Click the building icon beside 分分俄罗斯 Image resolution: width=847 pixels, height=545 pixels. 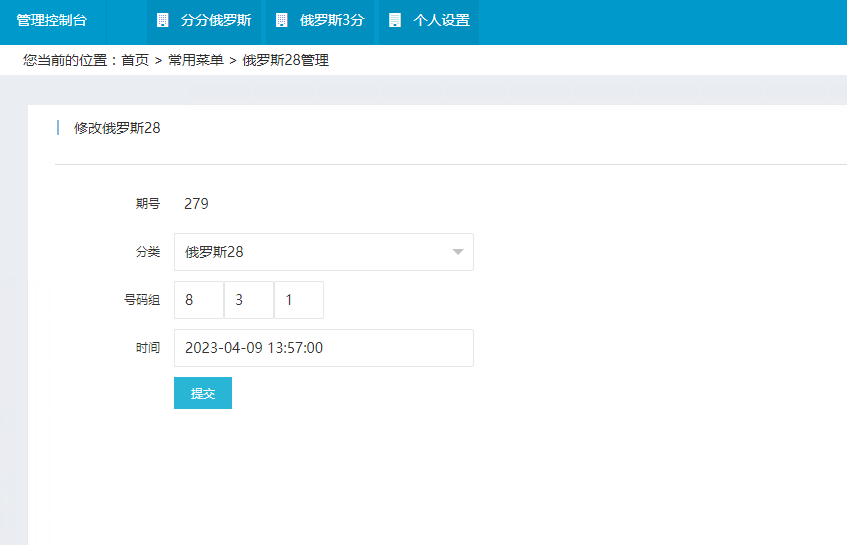tap(163, 20)
